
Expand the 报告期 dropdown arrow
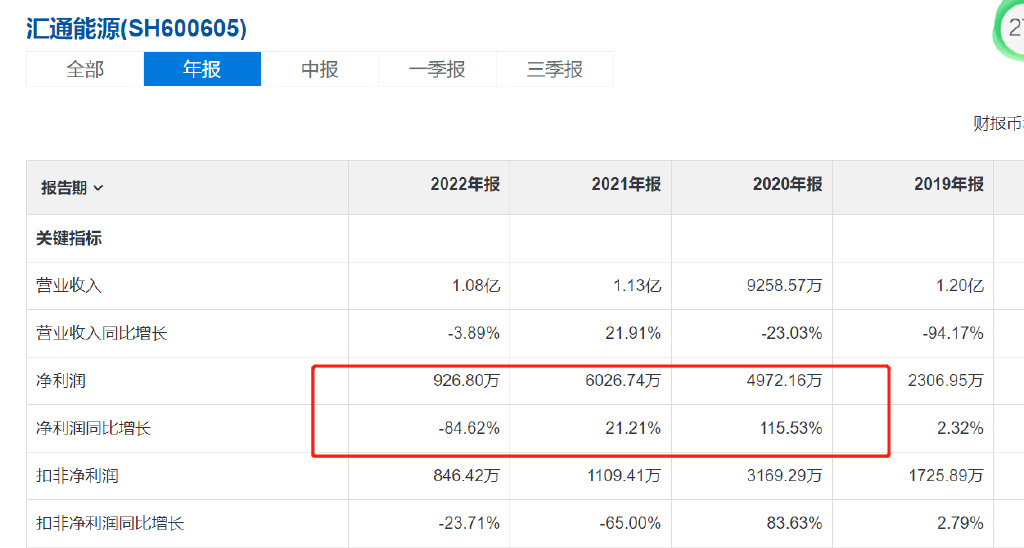click(98, 188)
